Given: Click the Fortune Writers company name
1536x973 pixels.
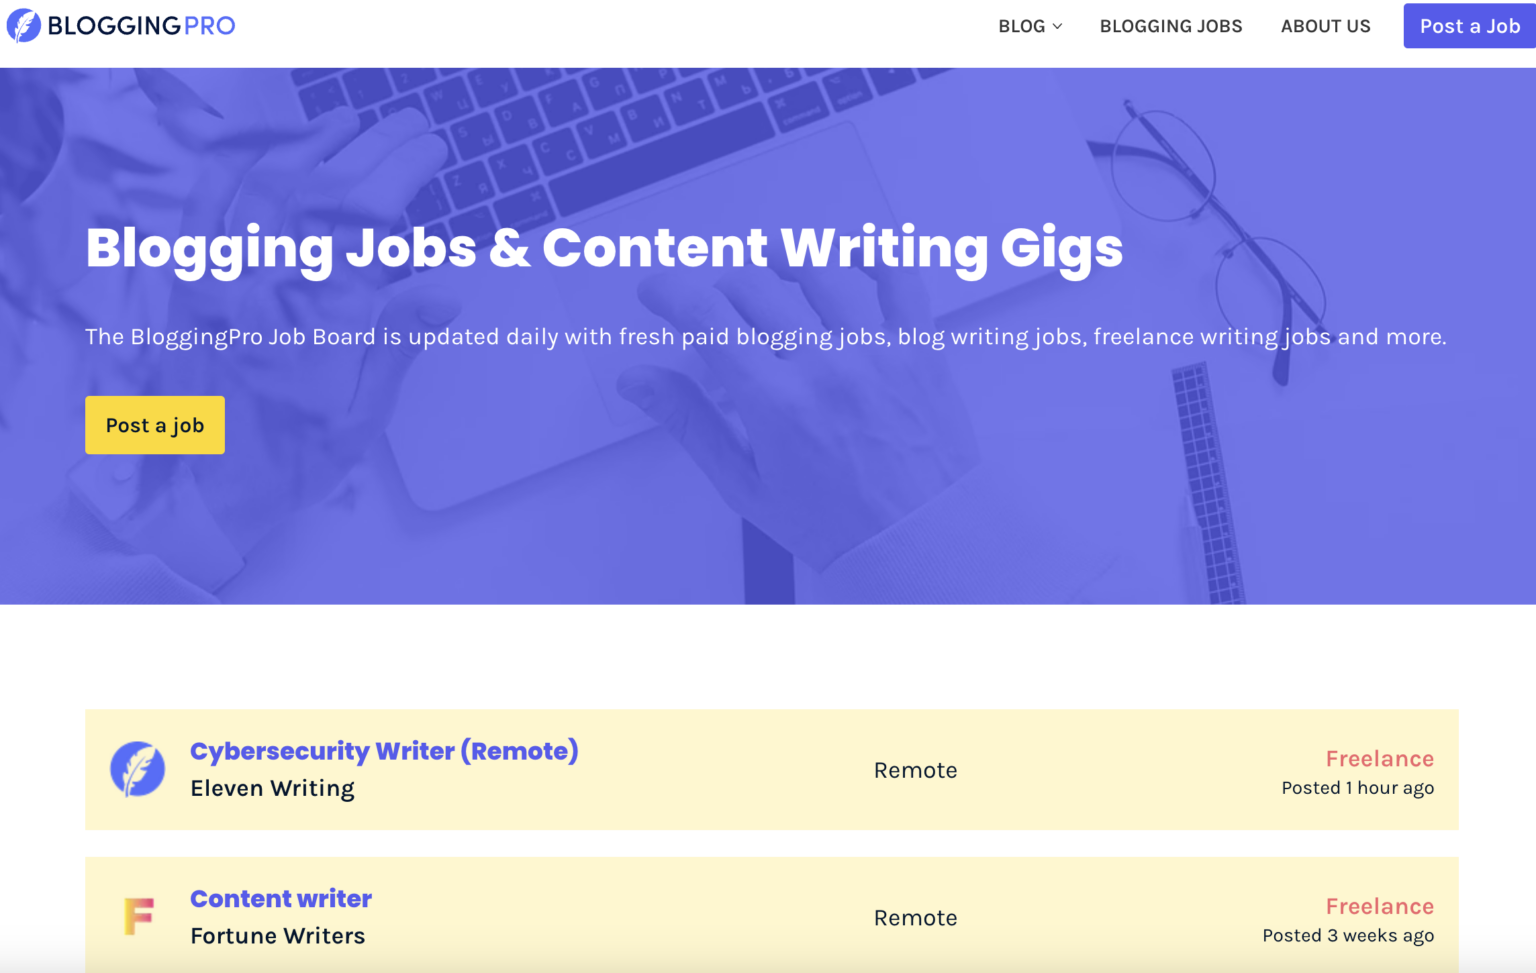Looking at the screenshot, I should tap(277, 936).
